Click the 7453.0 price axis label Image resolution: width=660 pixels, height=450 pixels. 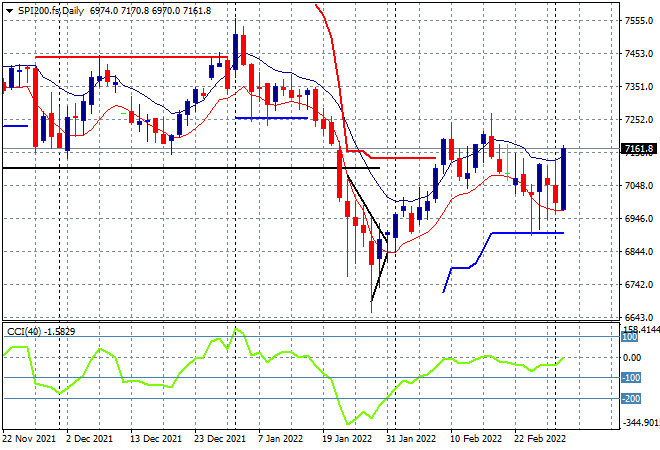pos(639,54)
